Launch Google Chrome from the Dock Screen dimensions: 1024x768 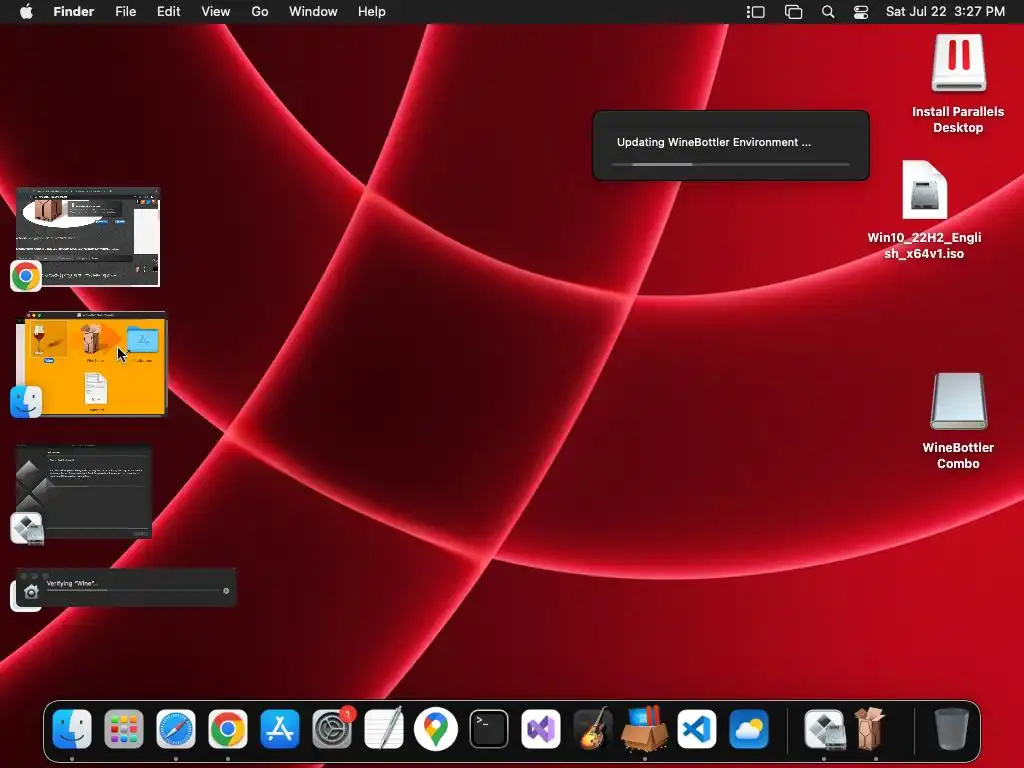pyautogui.click(x=228, y=729)
